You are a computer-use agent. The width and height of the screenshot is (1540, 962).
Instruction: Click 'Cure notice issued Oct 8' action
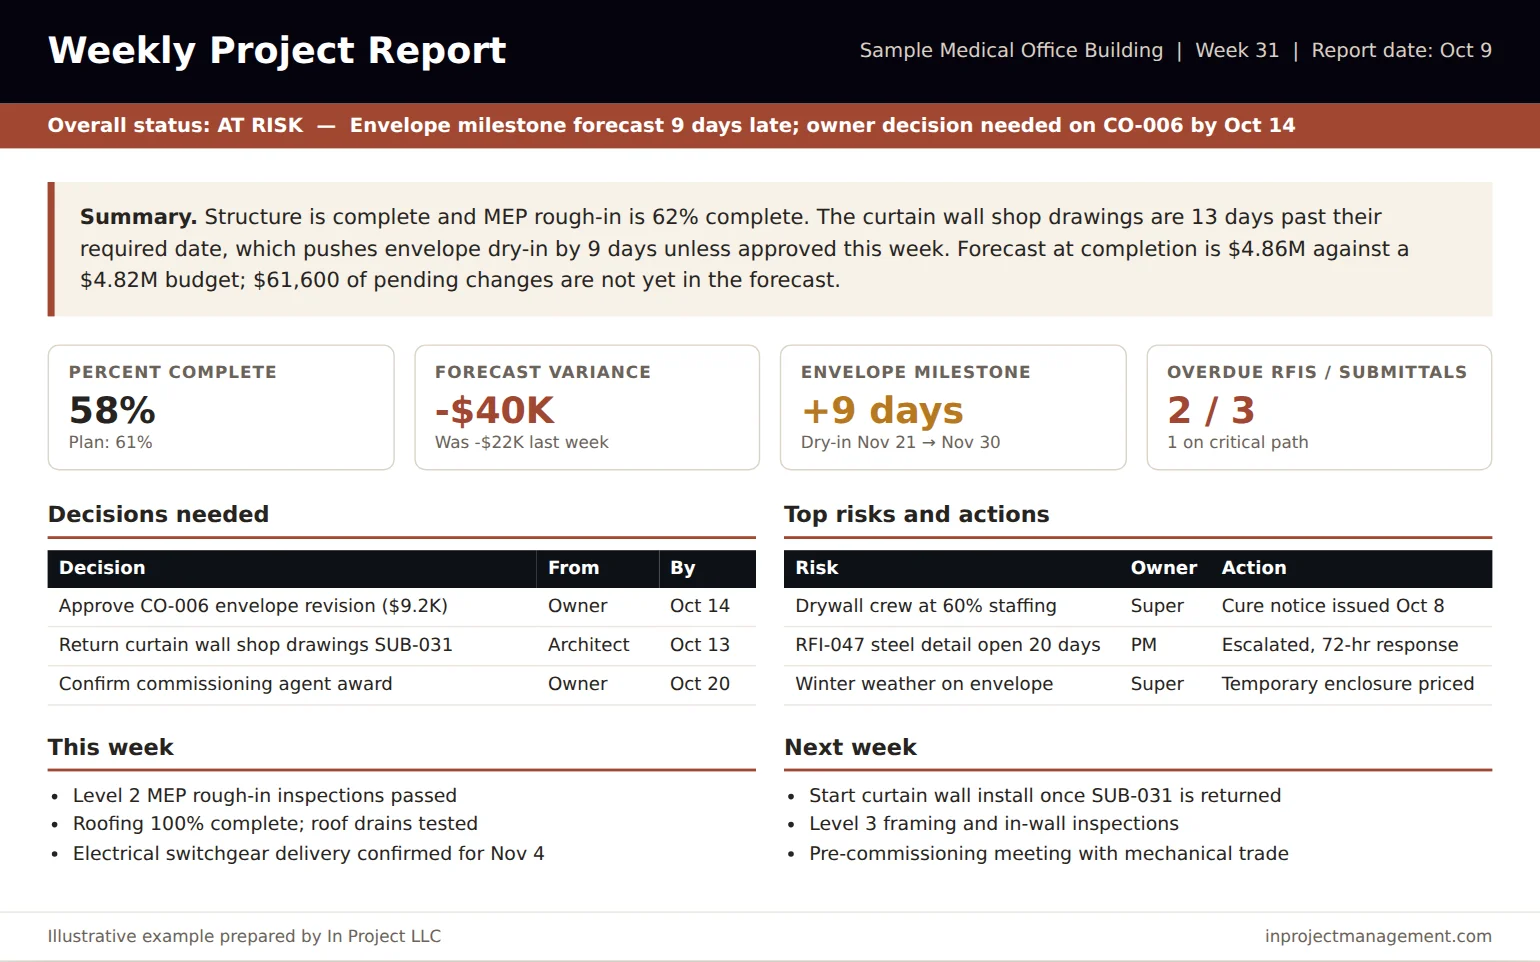1332,606
